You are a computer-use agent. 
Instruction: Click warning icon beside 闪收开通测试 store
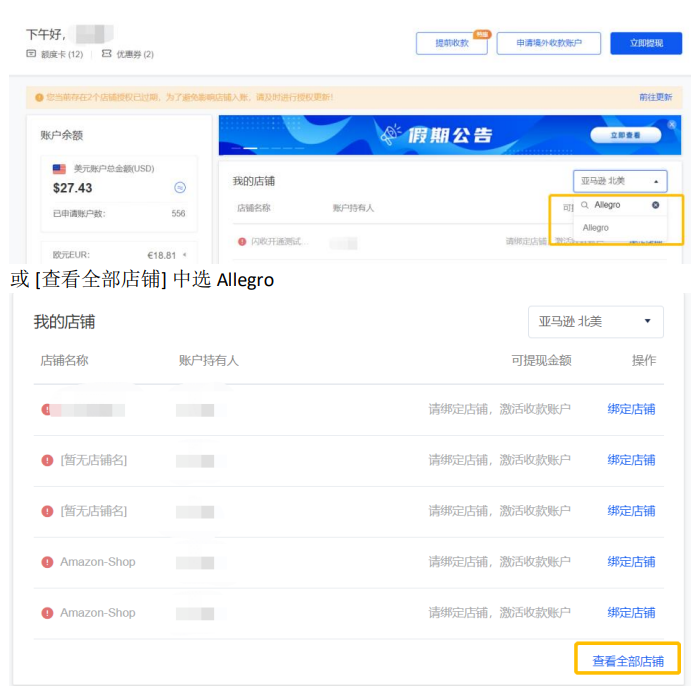pos(242,241)
